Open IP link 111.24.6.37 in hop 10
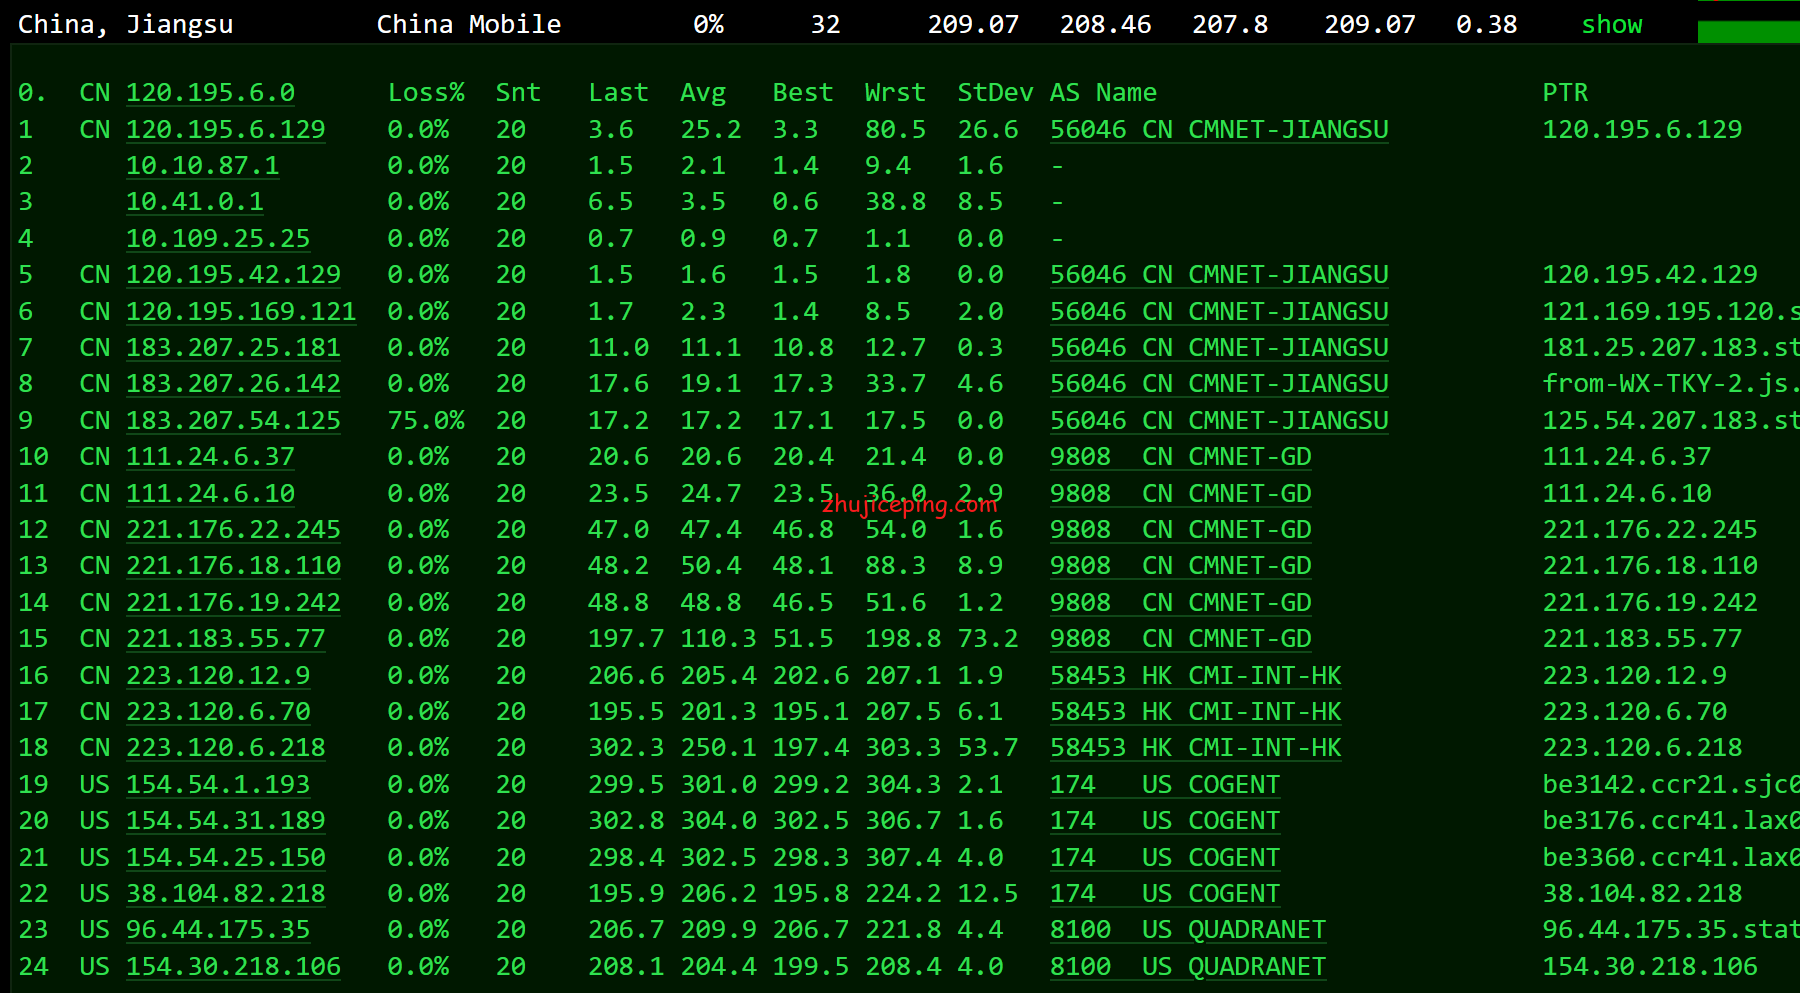 210,456
